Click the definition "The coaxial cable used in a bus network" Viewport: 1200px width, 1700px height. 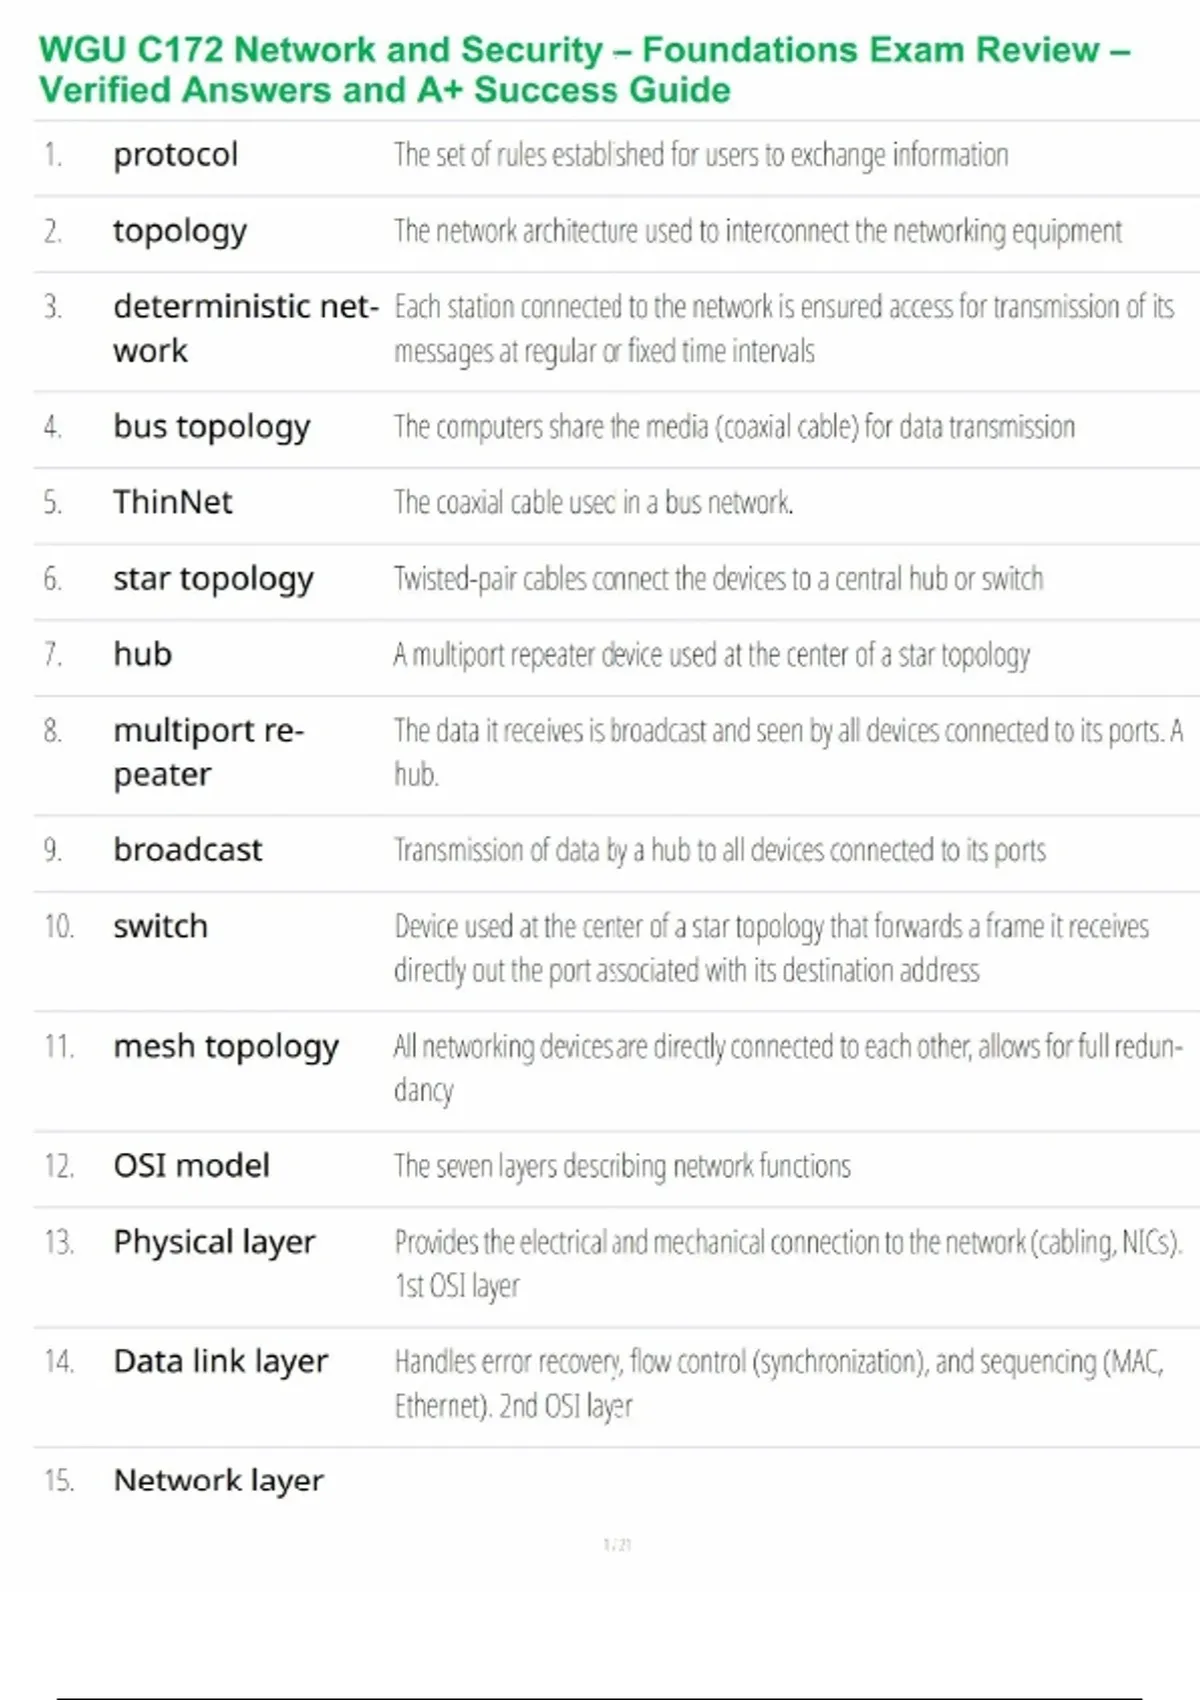pyautogui.click(x=593, y=502)
